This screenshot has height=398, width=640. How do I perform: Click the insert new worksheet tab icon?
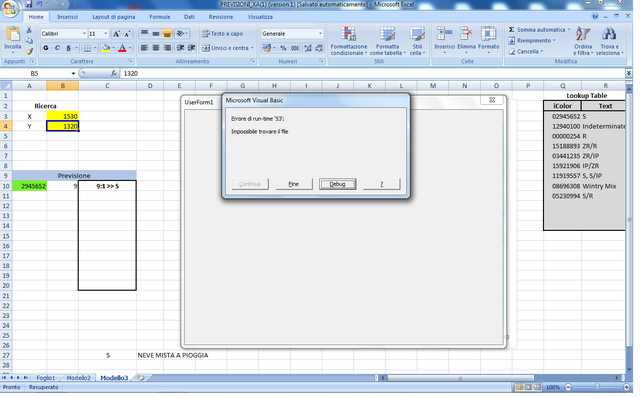[140, 378]
